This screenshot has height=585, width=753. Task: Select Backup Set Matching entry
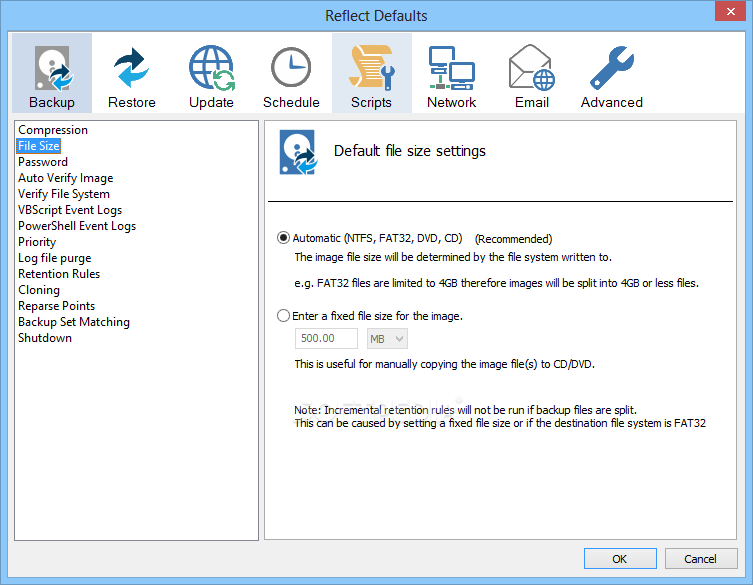[74, 322]
